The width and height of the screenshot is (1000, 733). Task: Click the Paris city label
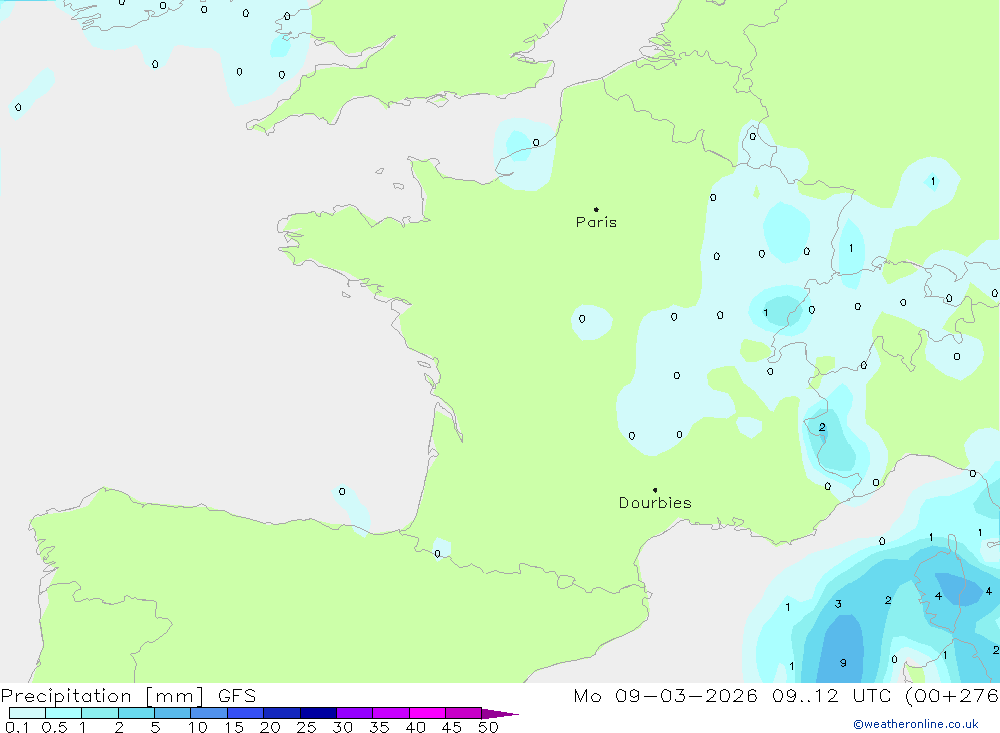pyautogui.click(x=596, y=222)
